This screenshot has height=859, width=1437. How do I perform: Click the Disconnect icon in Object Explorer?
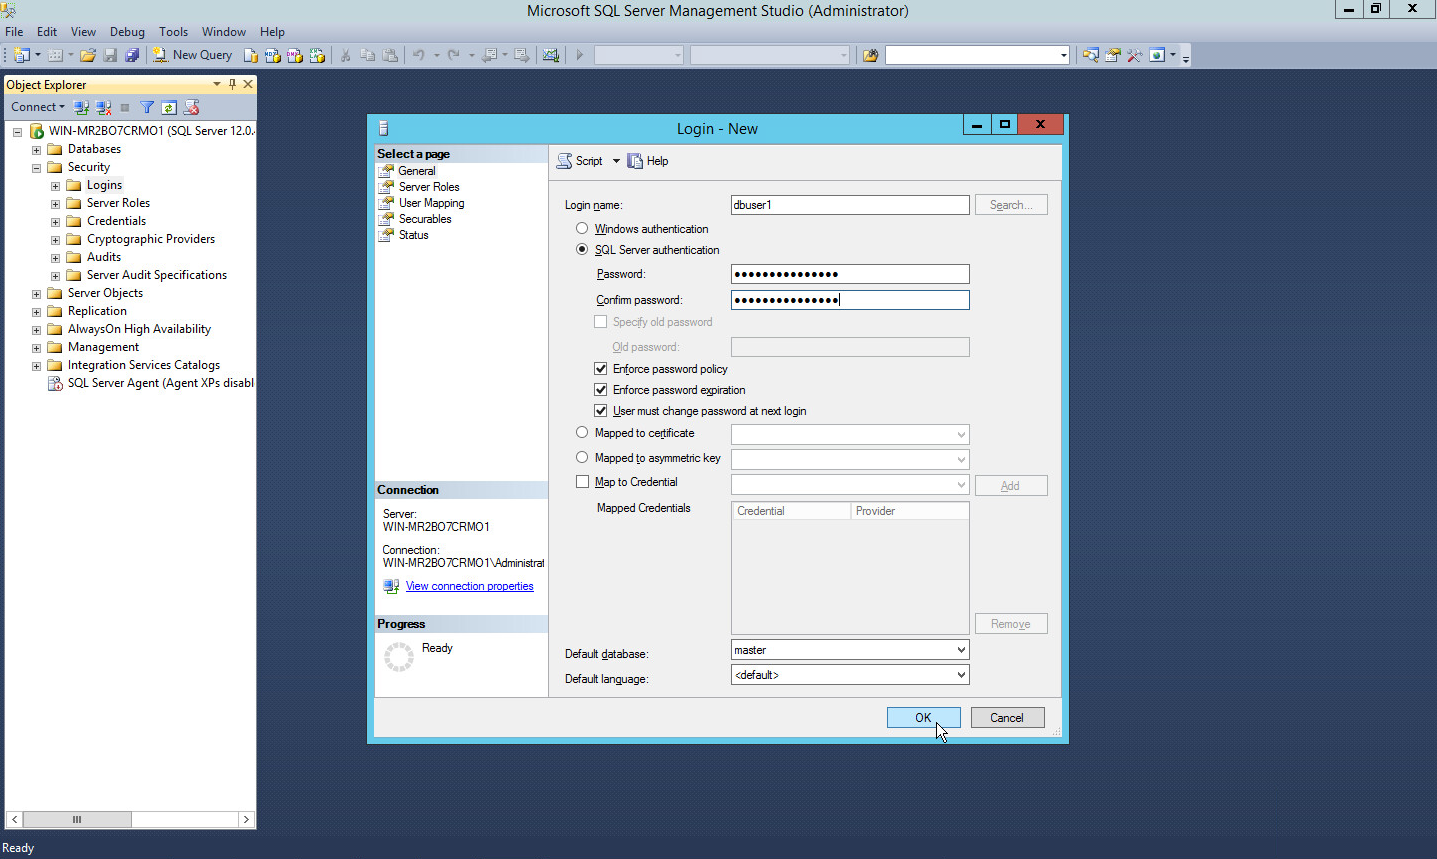coord(103,107)
